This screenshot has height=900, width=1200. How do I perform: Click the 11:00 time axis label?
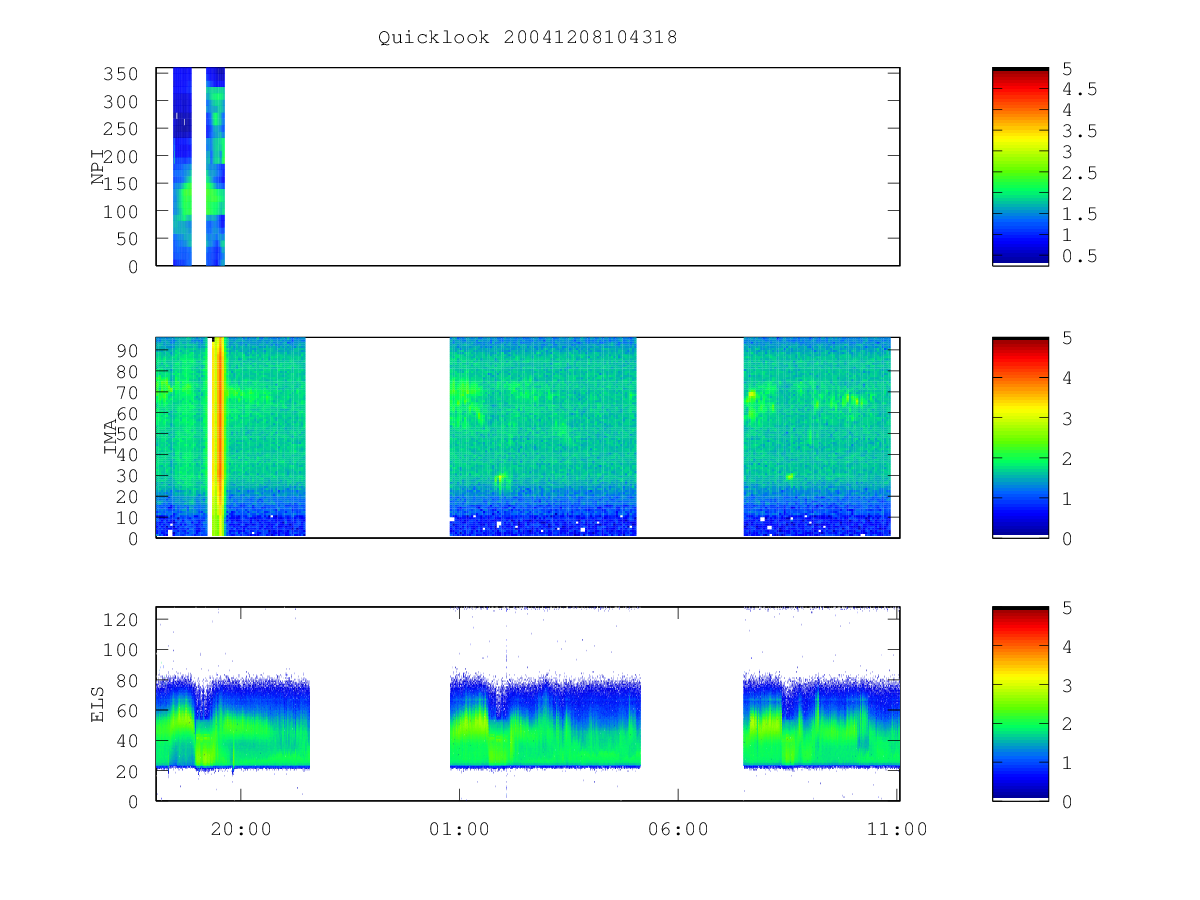[x=897, y=829]
